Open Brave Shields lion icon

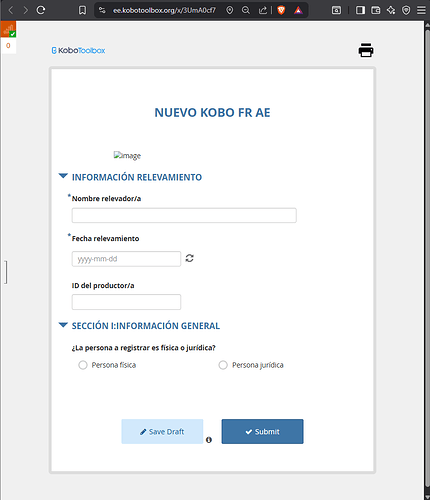(x=281, y=10)
